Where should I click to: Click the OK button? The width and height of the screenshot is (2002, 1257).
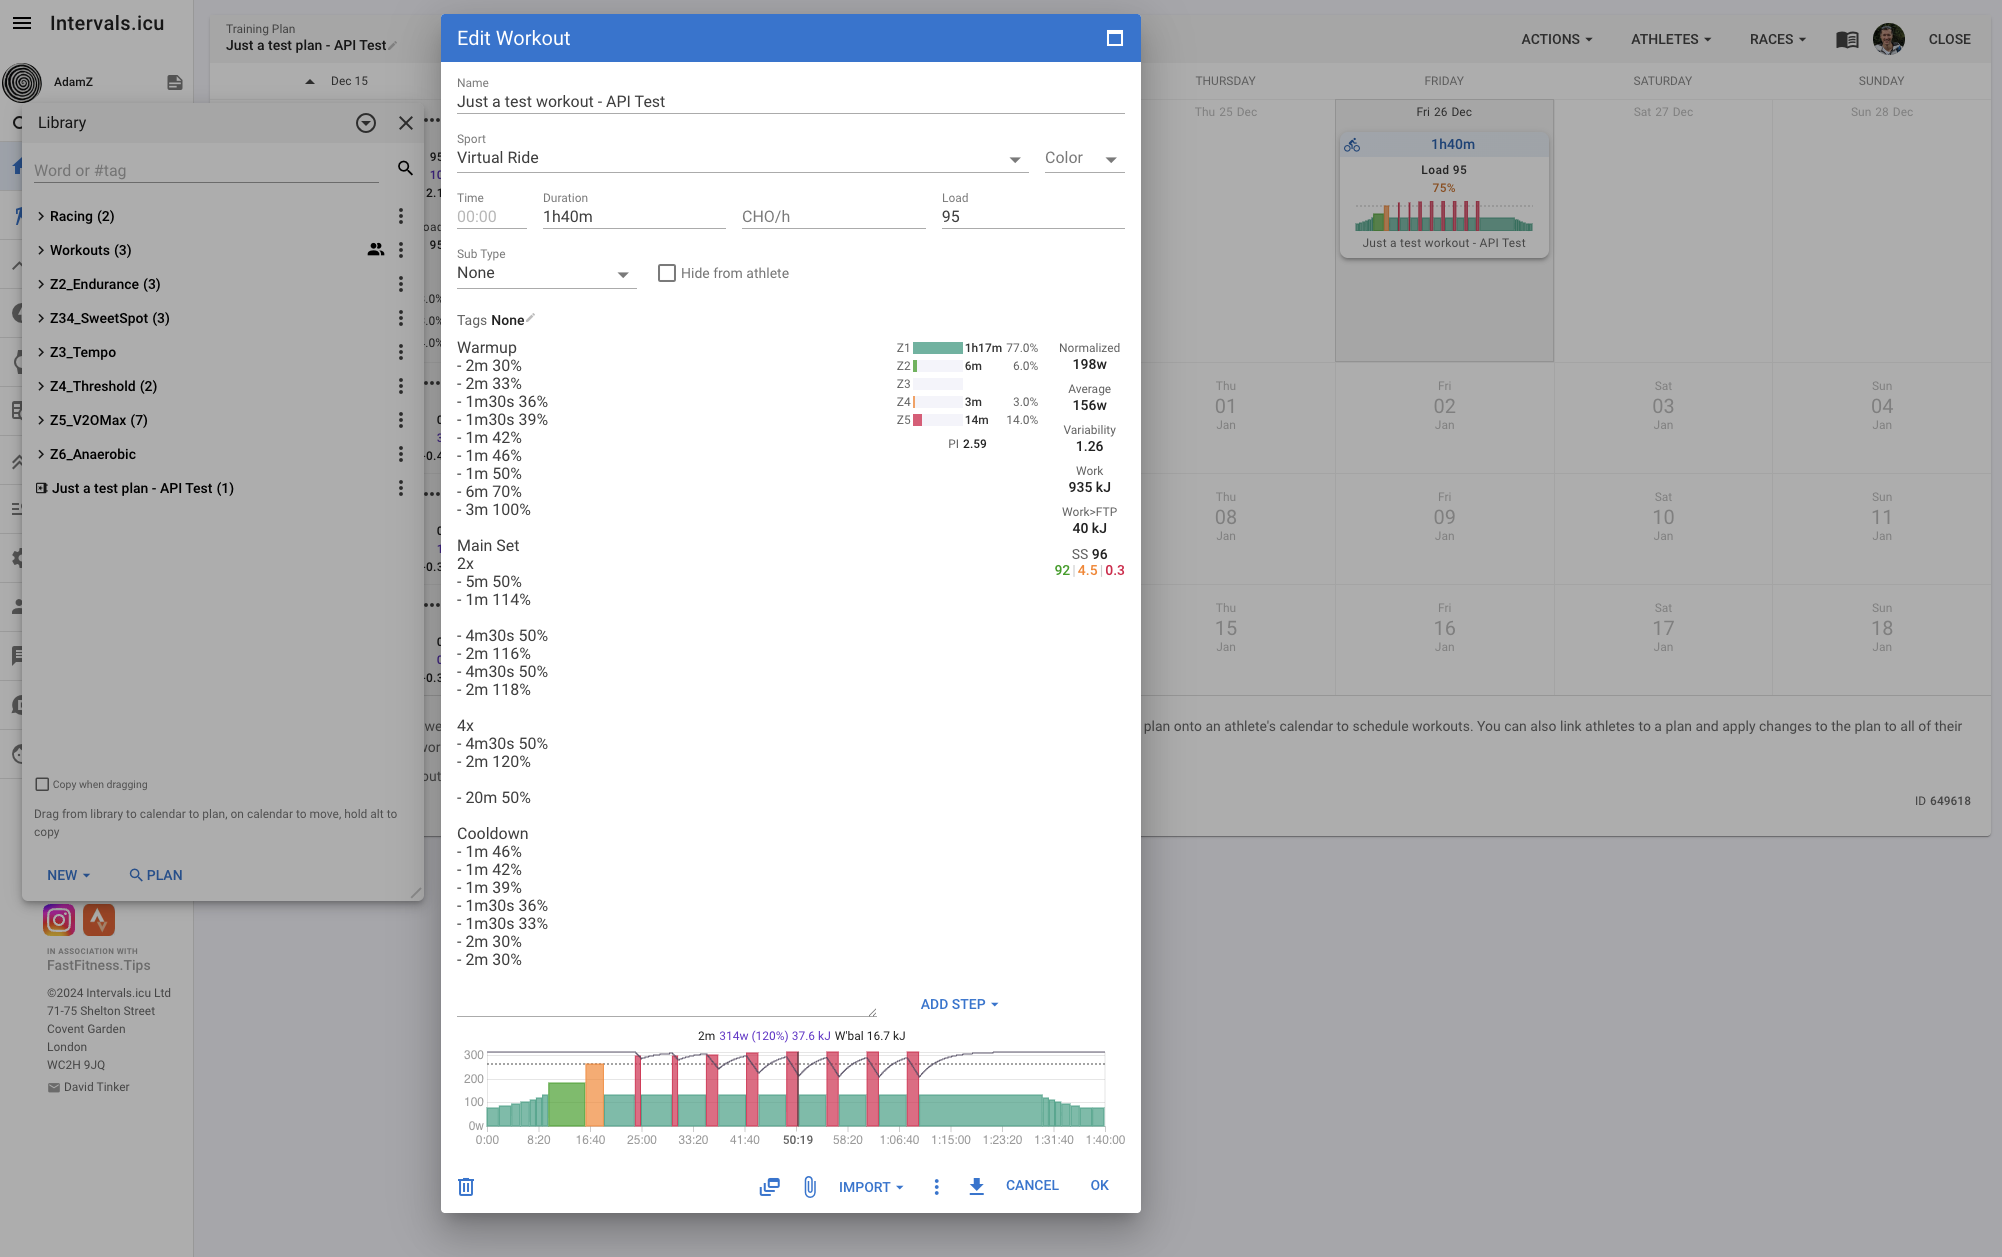pos(1099,1185)
